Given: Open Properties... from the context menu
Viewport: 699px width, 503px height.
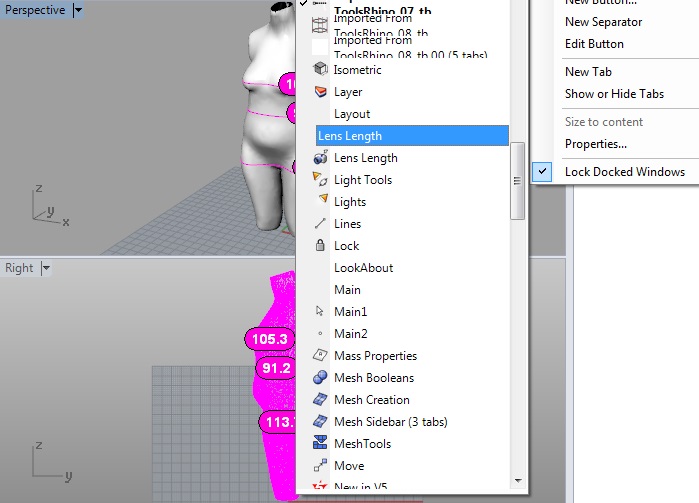Looking at the screenshot, I should coord(596,144).
